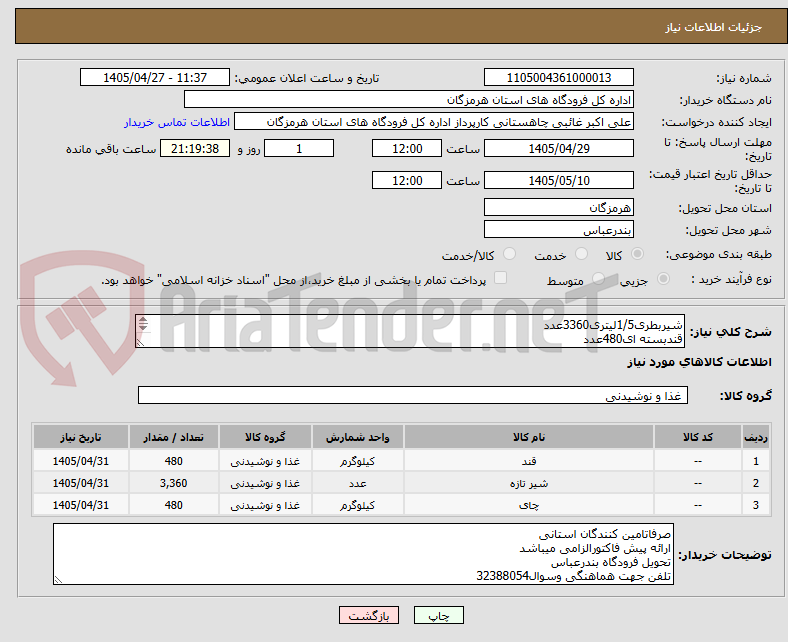Click the بازگشت (back) button

pos(369,615)
